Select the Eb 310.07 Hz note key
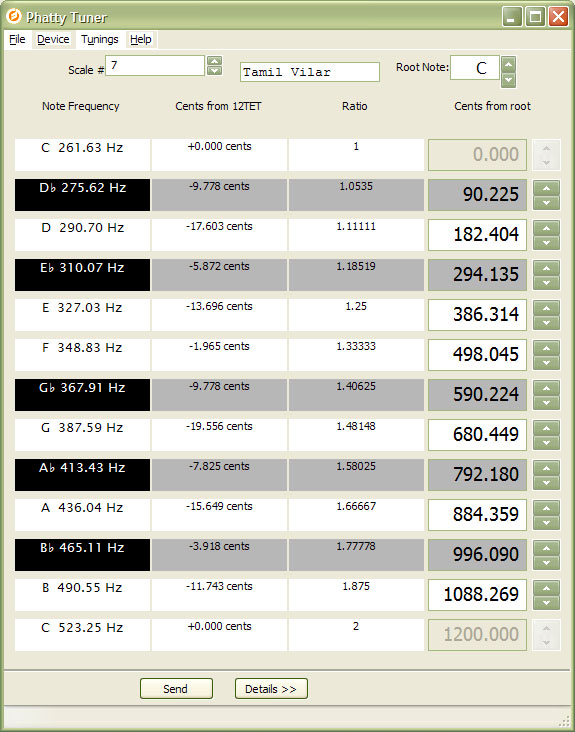The width and height of the screenshot is (575, 732). (x=83, y=274)
